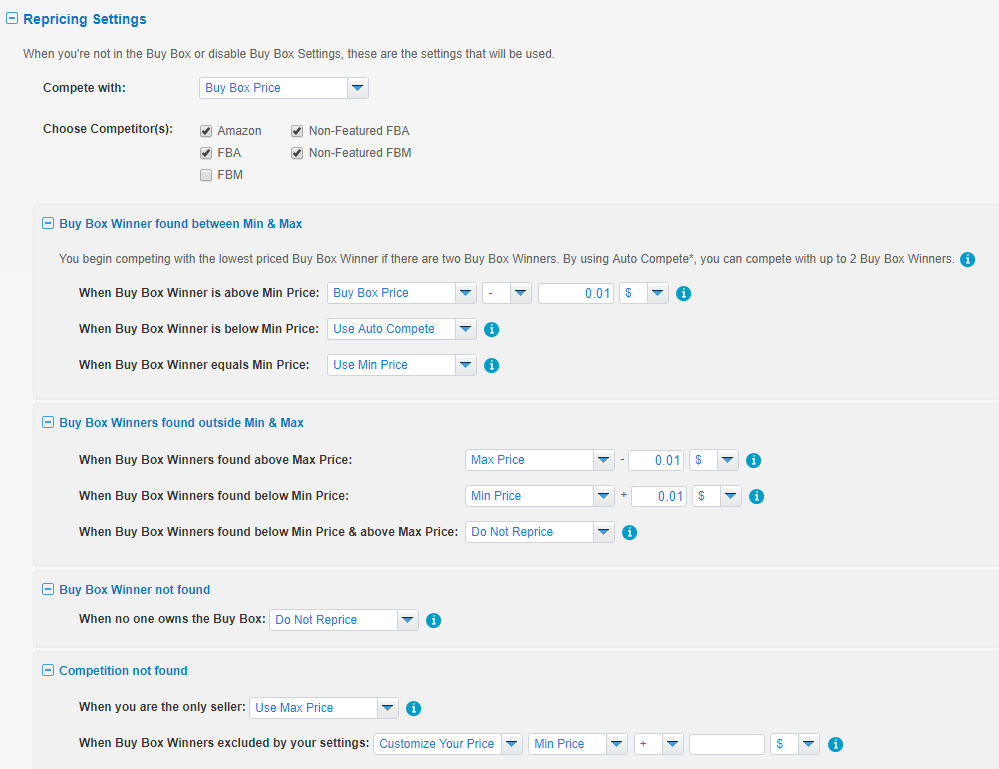Image resolution: width=999 pixels, height=769 pixels.
Task: Uncheck the Amazon competitor checkbox
Action: click(x=206, y=131)
